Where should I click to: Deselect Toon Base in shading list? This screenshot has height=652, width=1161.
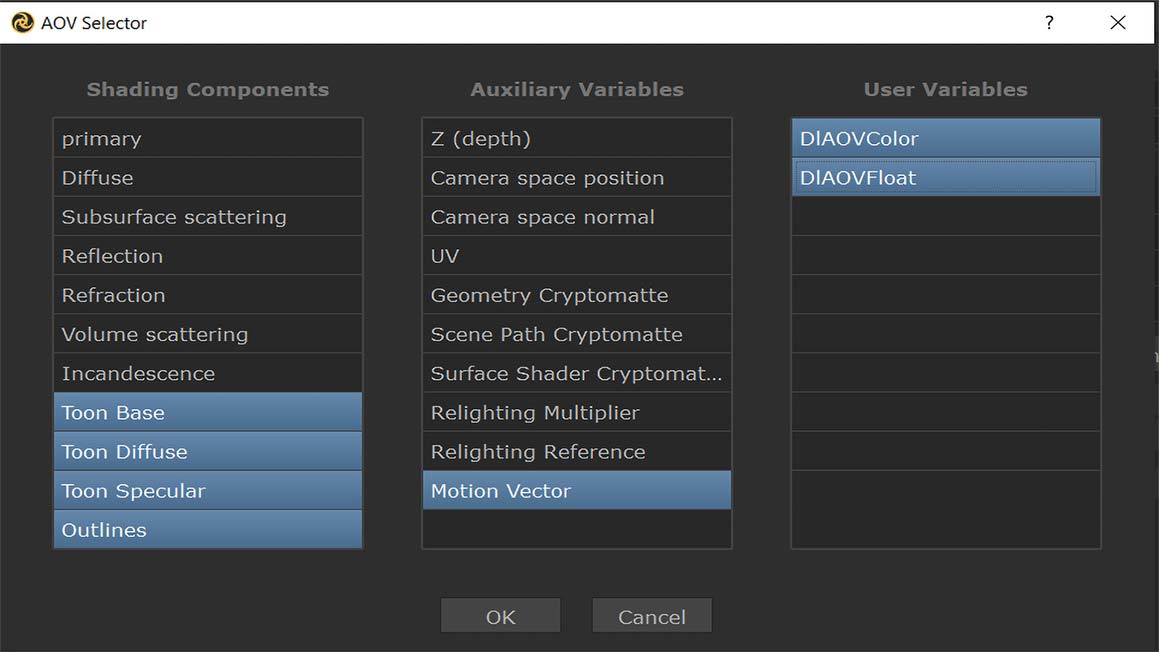click(x=207, y=413)
